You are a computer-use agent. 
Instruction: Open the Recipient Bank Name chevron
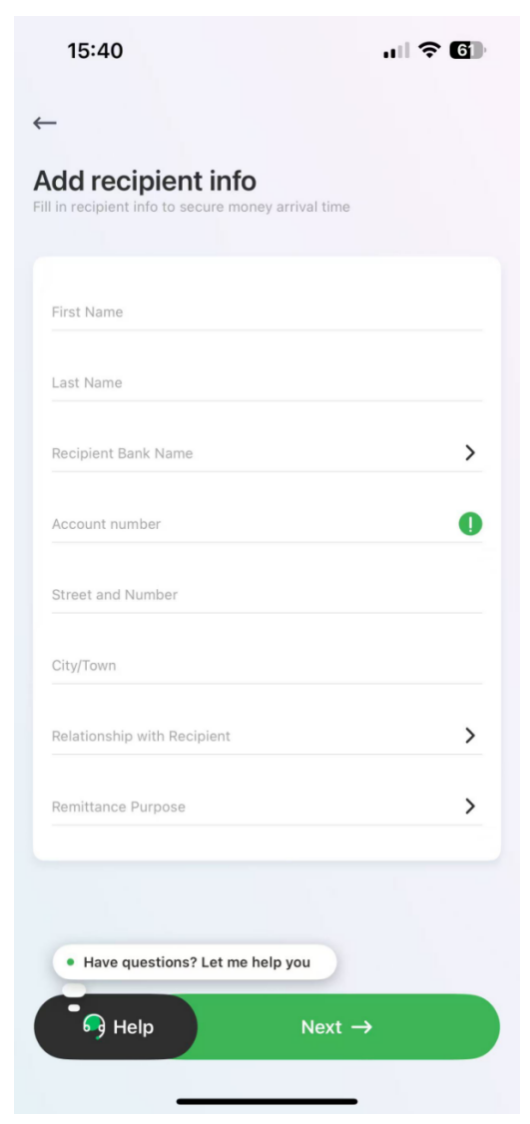[x=470, y=452]
